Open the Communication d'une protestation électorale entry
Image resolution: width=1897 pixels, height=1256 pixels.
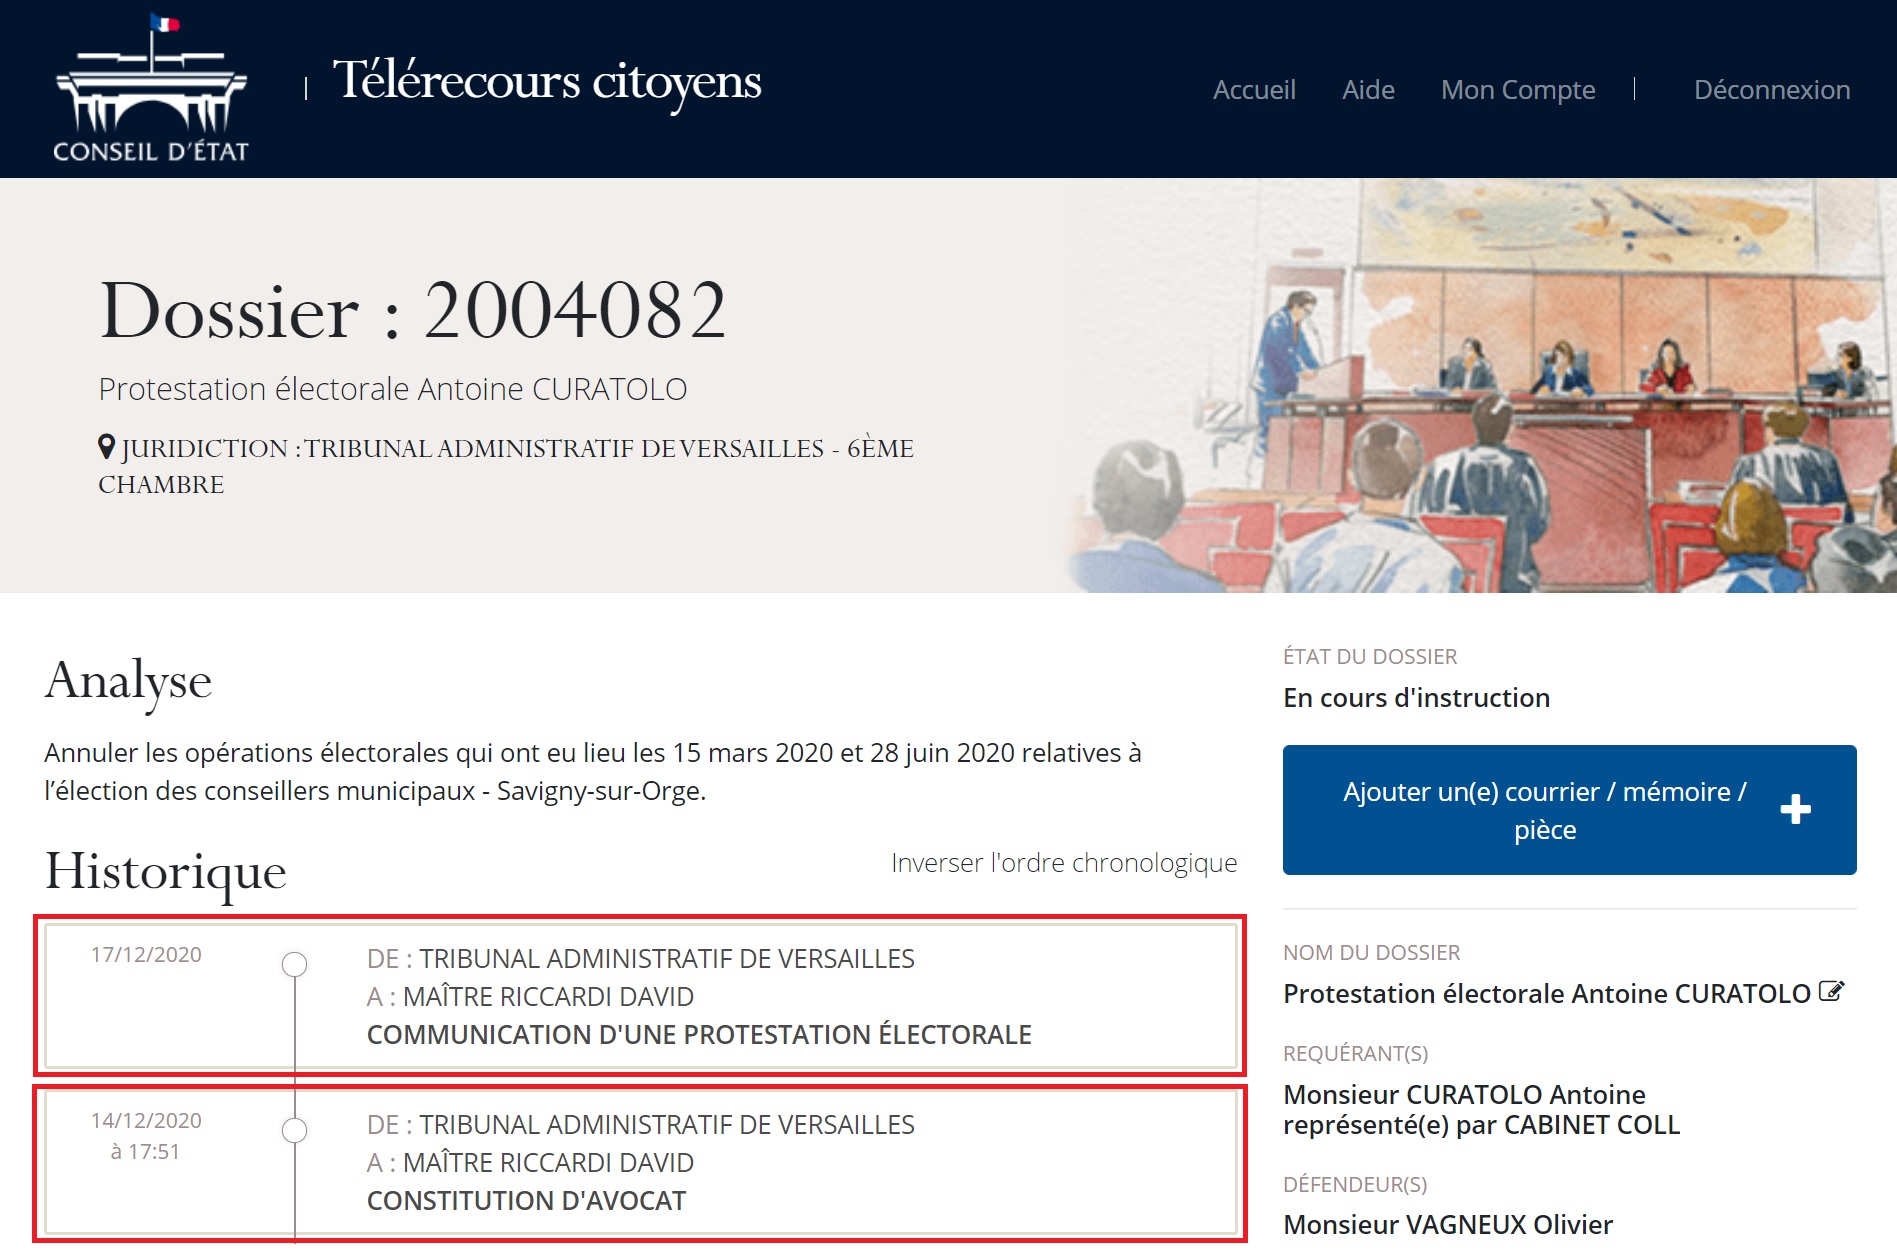coord(698,1034)
